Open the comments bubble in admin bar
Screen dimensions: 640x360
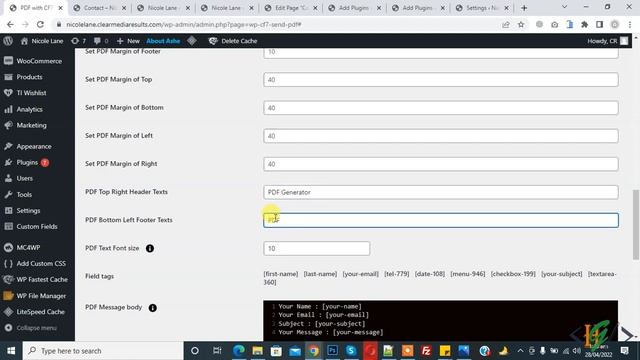coord(101,41)
